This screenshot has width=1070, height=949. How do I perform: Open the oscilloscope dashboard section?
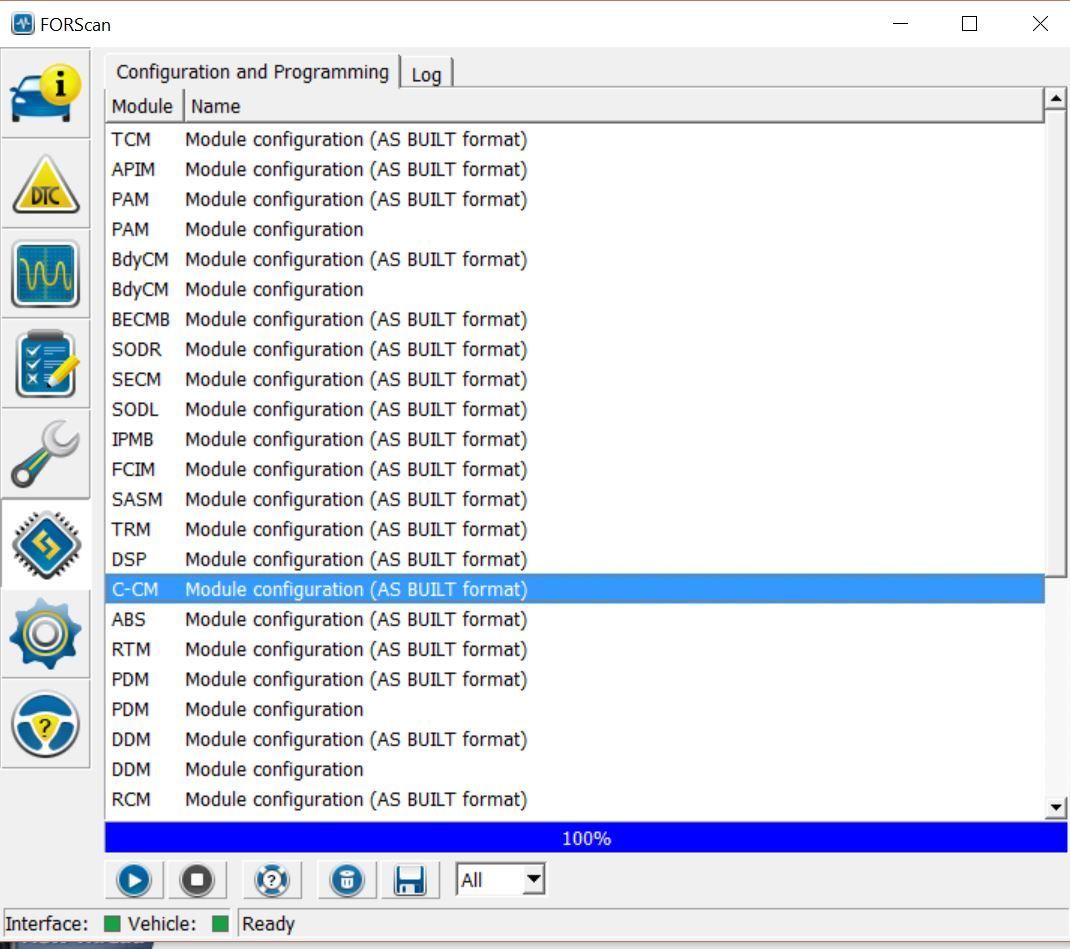click(46, 274)
